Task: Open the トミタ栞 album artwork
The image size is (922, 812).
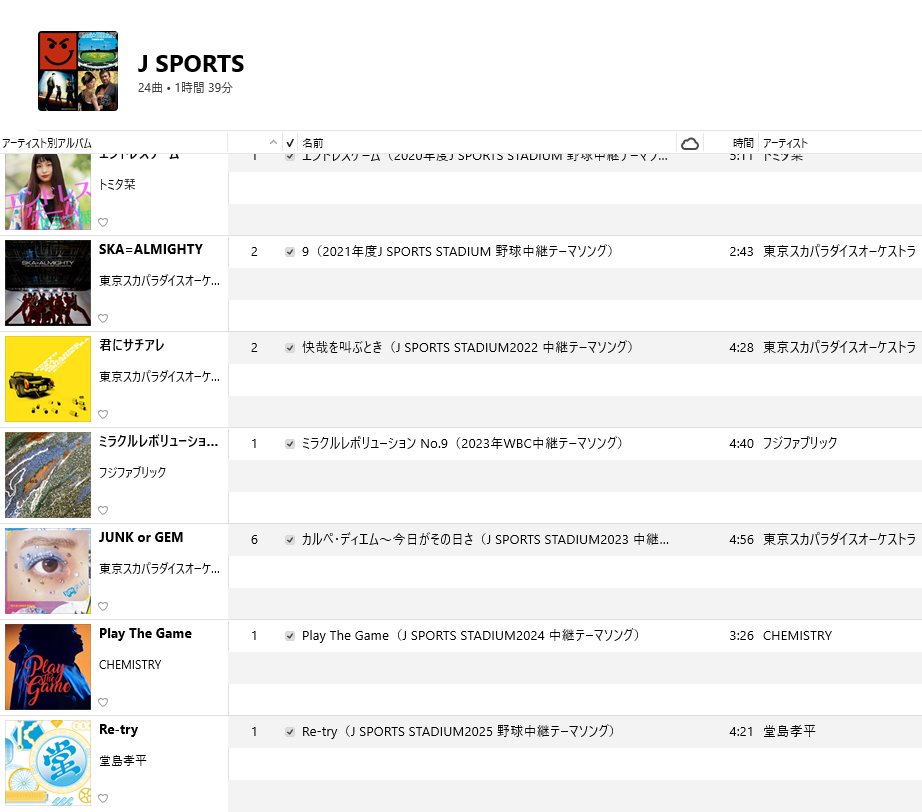Action: (x=48, y=192)
